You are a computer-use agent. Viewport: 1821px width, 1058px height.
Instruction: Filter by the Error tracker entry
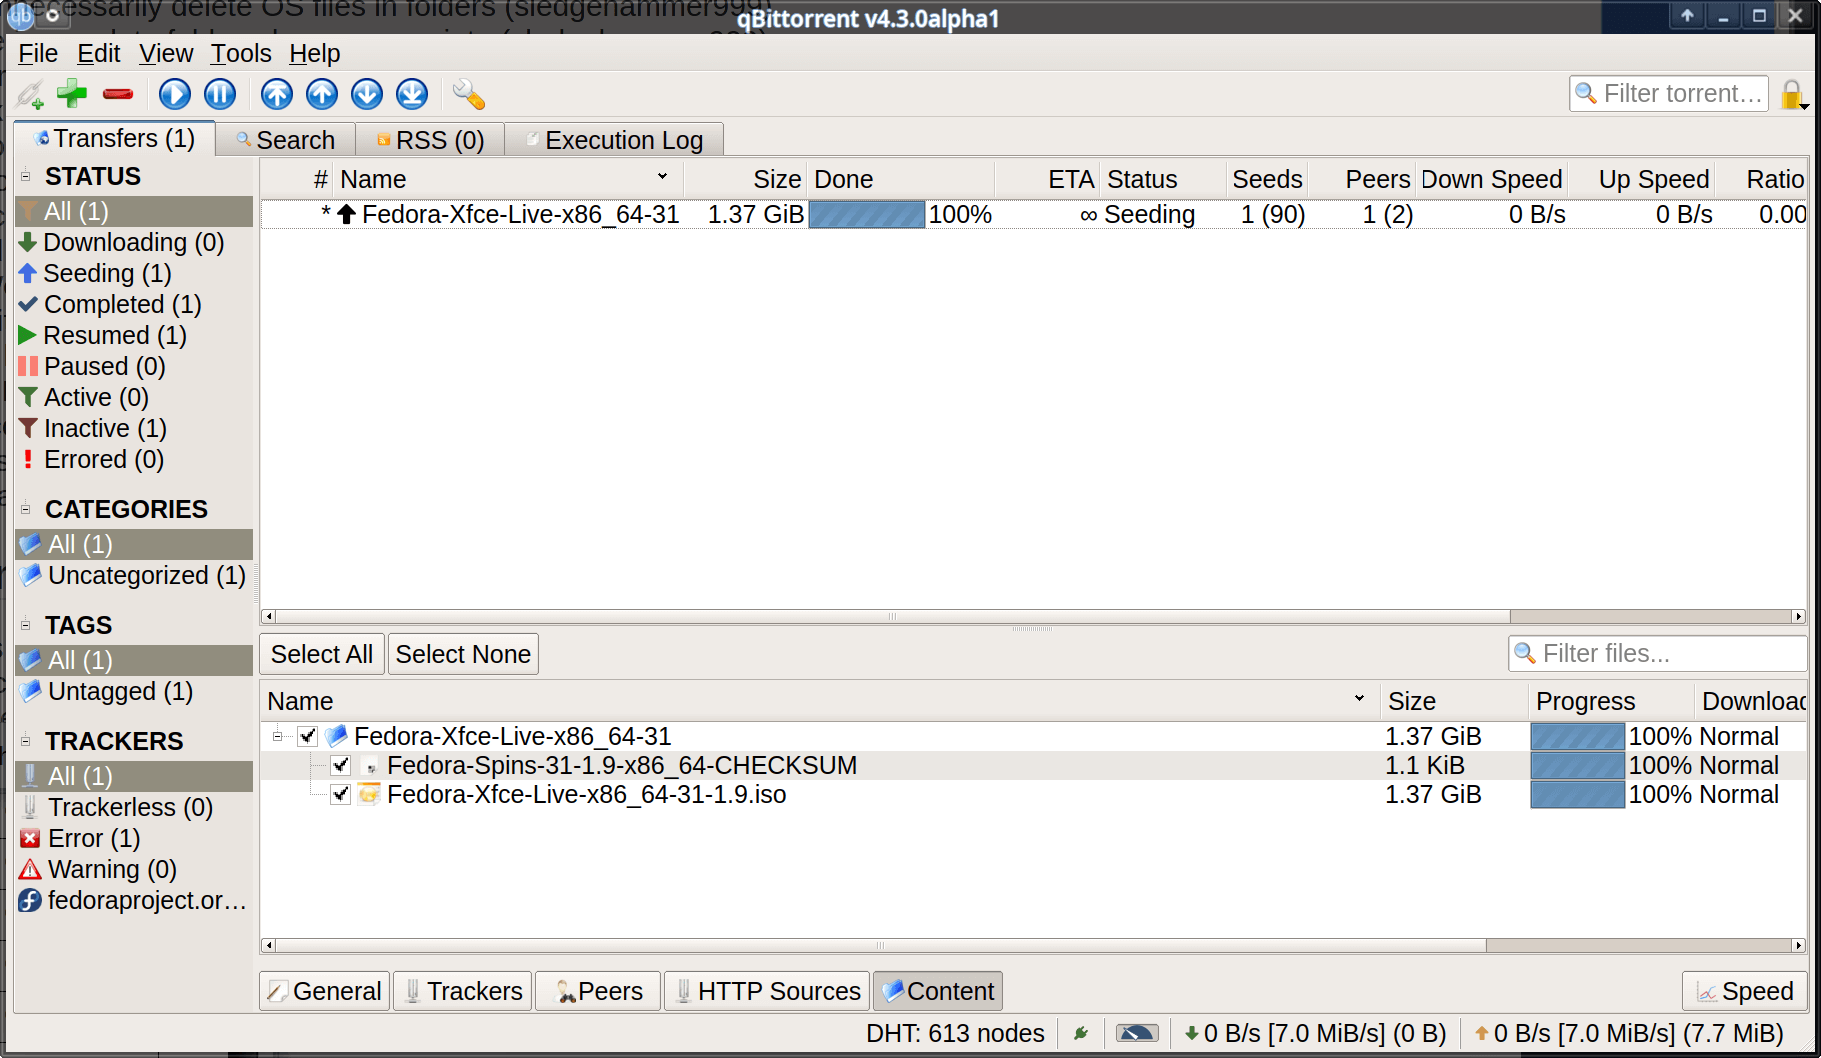[x=134, y=838]
